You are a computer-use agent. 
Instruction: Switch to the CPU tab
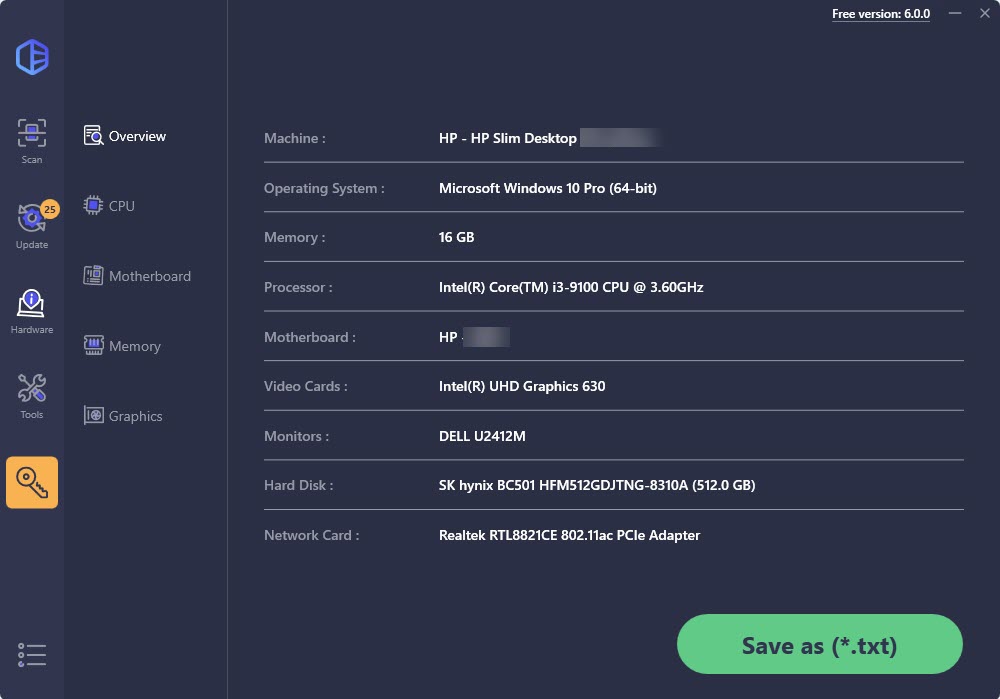[x=109, y=205]
